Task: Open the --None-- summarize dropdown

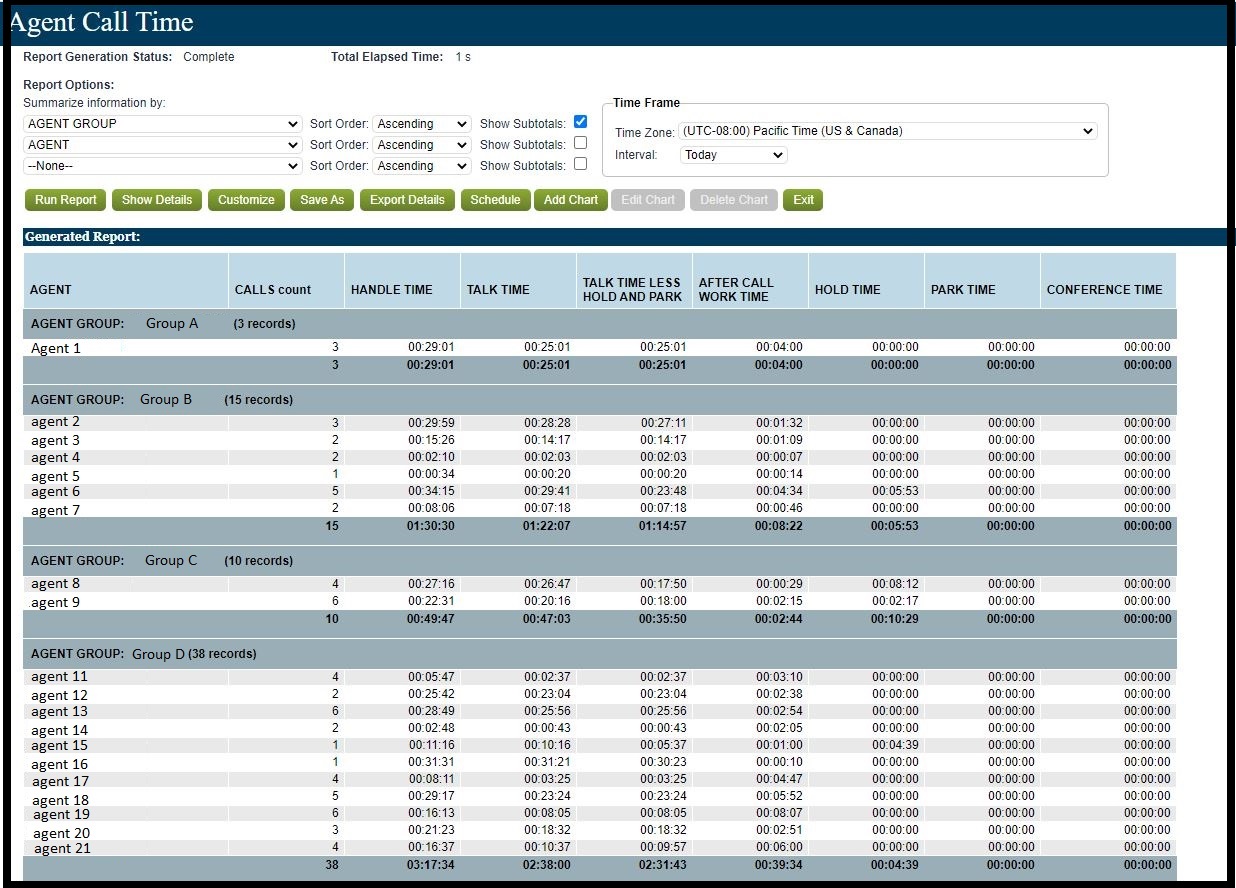Action: pos(163,166)
